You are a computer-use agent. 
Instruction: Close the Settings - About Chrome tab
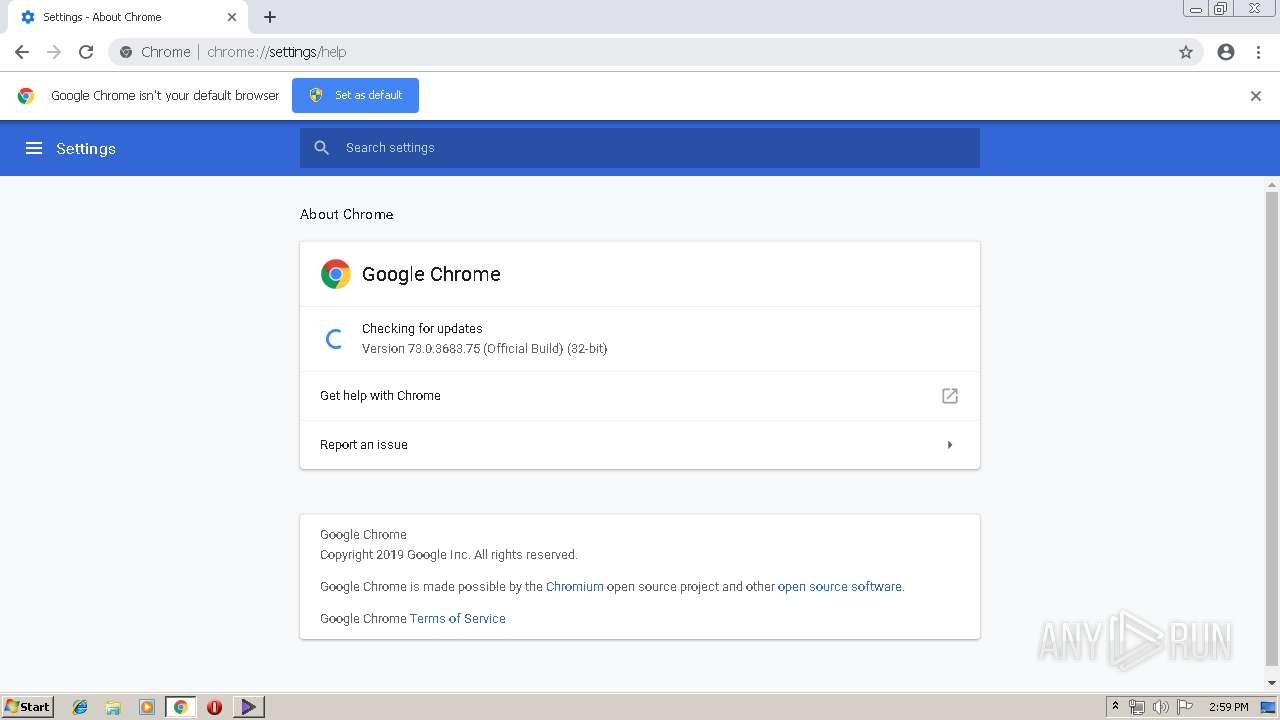pyautogui.click(x=232, y=17)
